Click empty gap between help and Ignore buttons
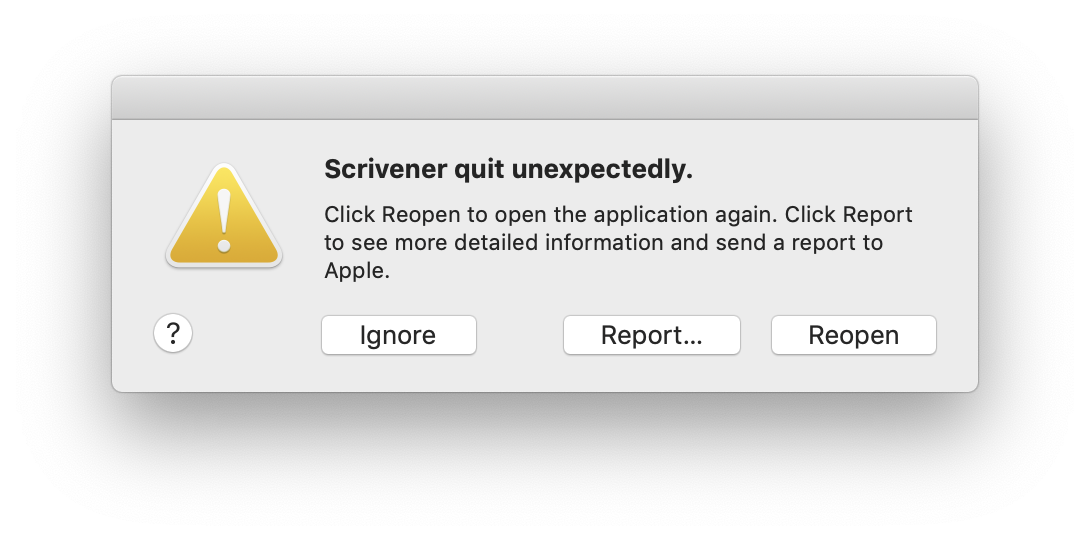 [x=257, y=335]
